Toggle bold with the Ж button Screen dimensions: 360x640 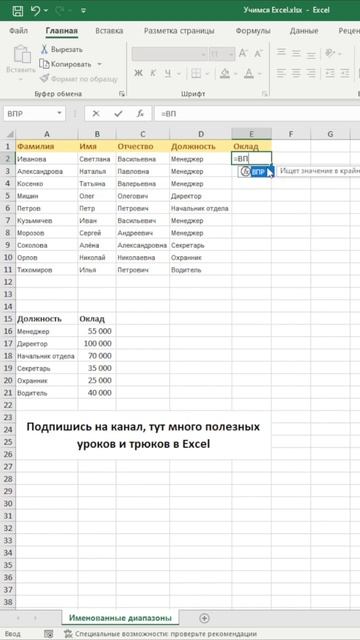pos(138,73)
